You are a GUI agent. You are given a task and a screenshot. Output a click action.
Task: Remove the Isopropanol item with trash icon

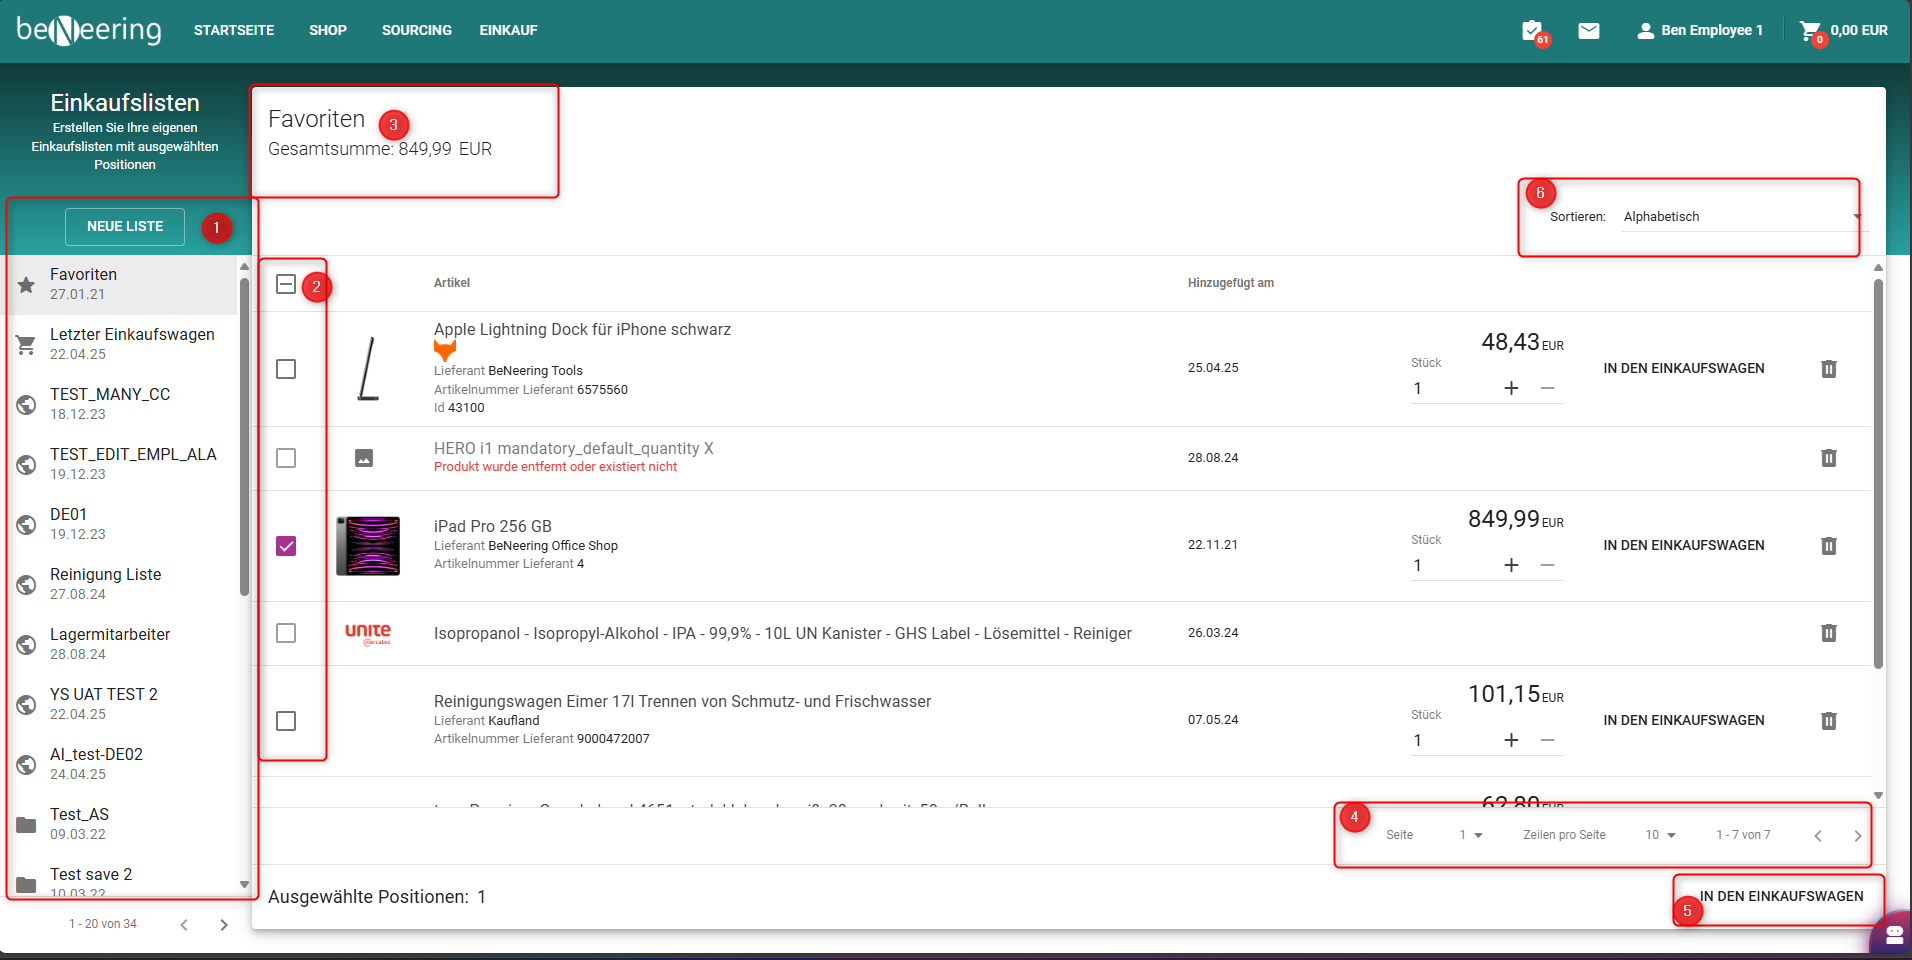(1828, 633)
